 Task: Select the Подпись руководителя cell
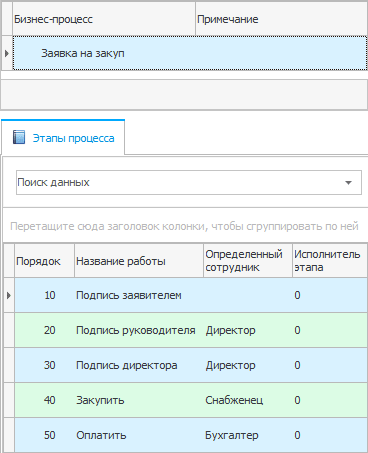pyautogui.click(x=139, y=330)
